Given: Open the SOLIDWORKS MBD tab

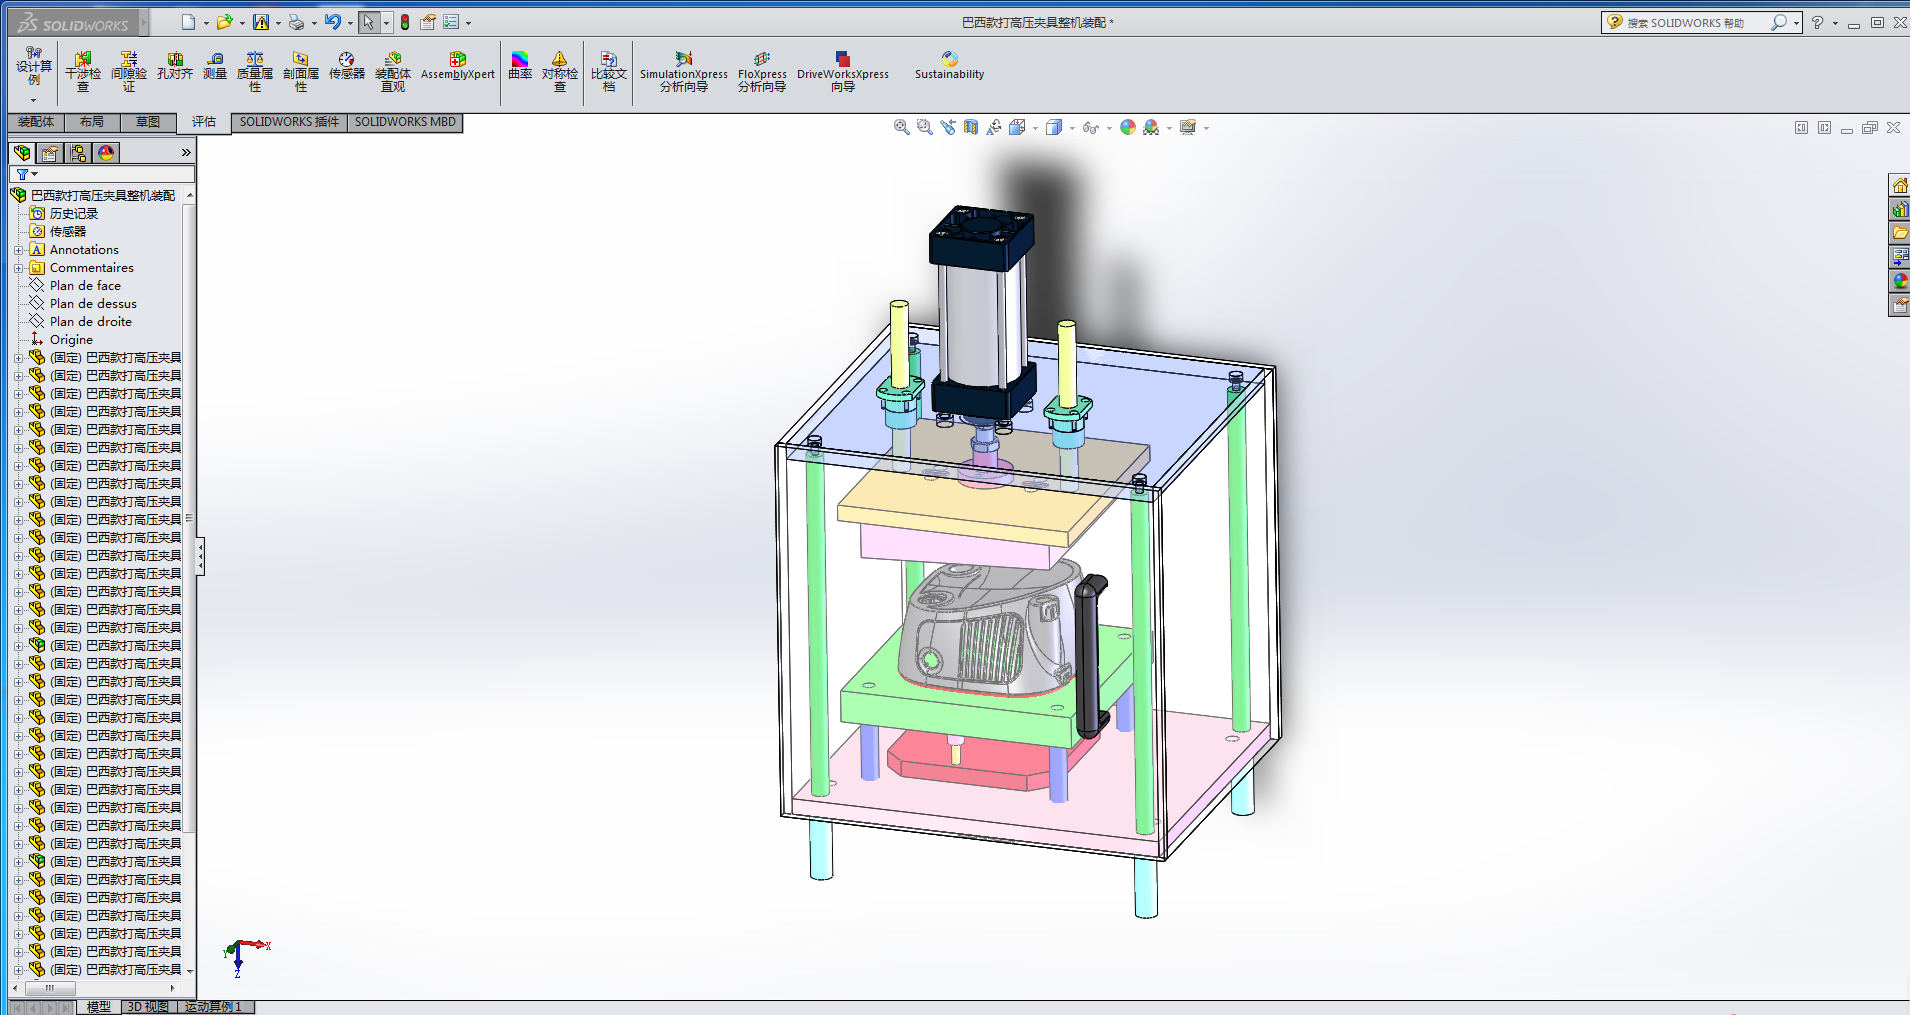Looking at the screenshot, I should (405, 122).
